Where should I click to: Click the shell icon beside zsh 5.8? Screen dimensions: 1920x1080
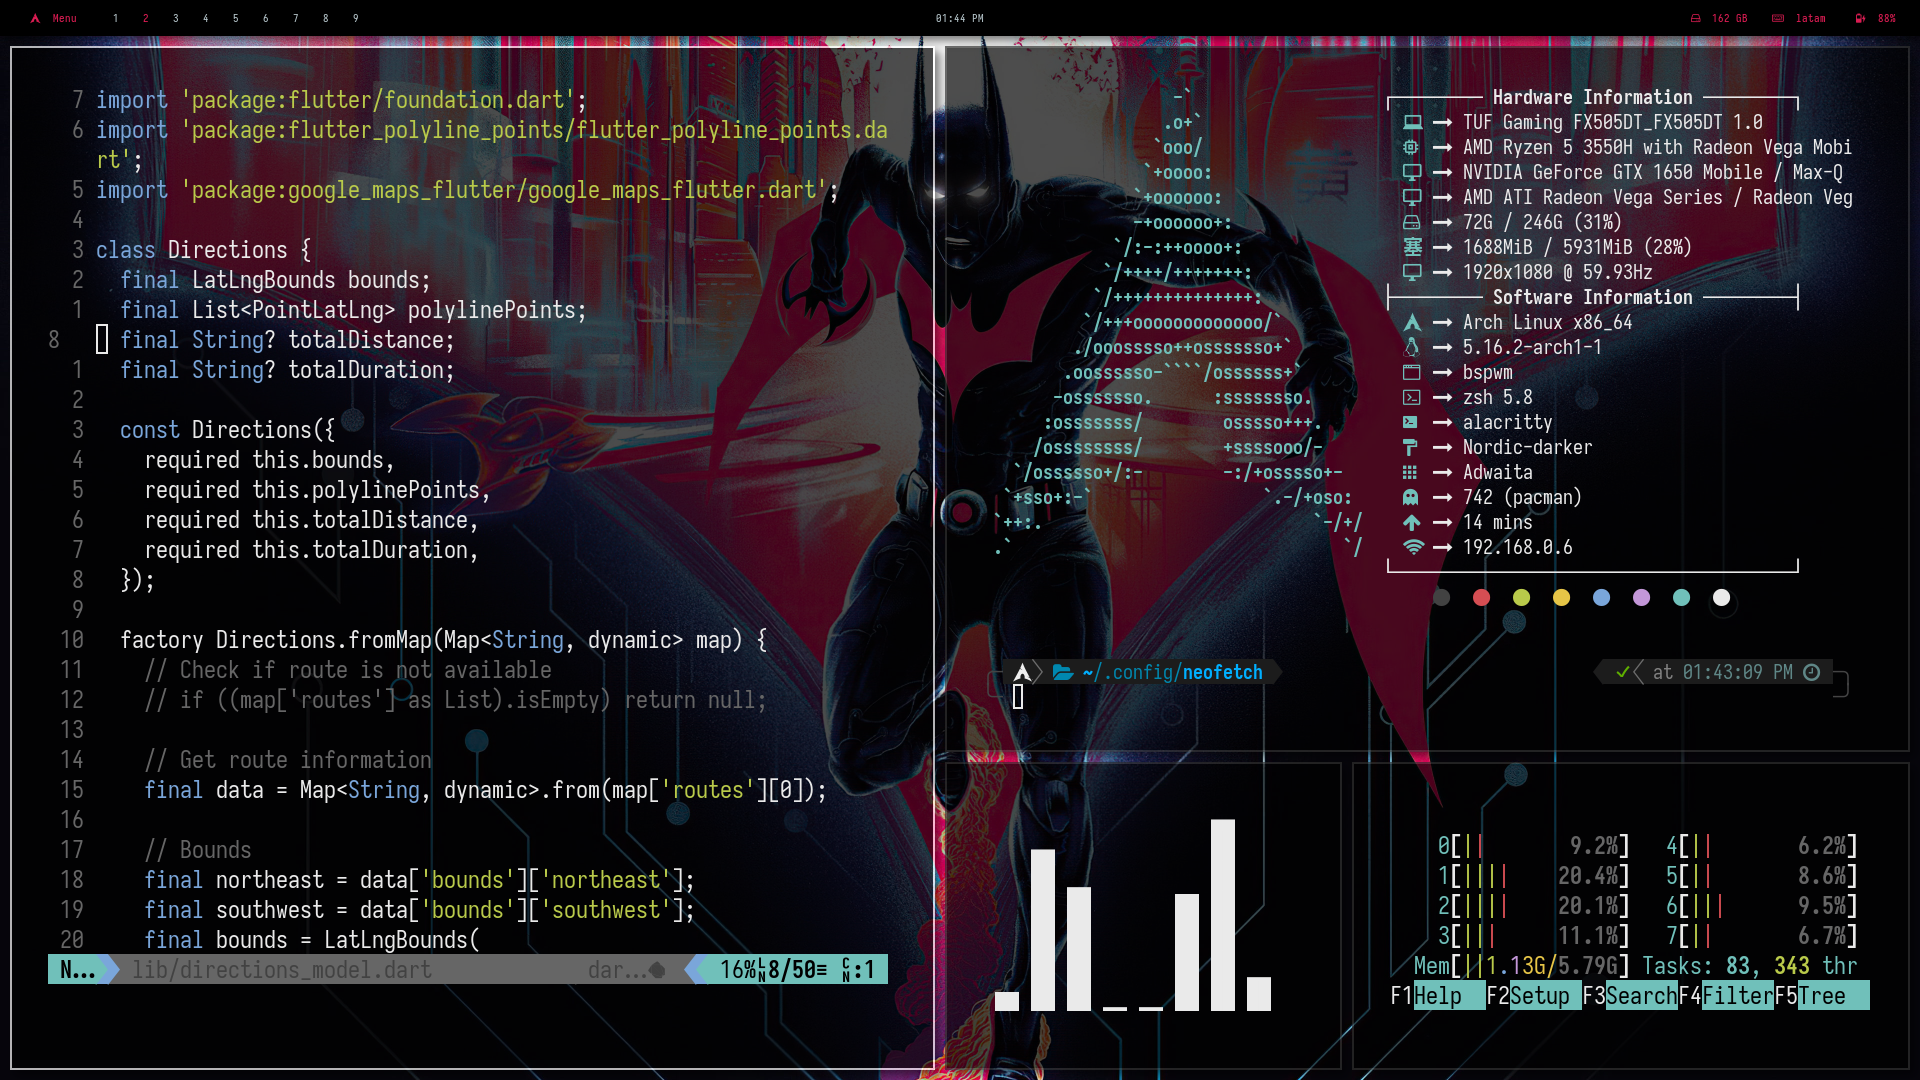click(1412, 397)
